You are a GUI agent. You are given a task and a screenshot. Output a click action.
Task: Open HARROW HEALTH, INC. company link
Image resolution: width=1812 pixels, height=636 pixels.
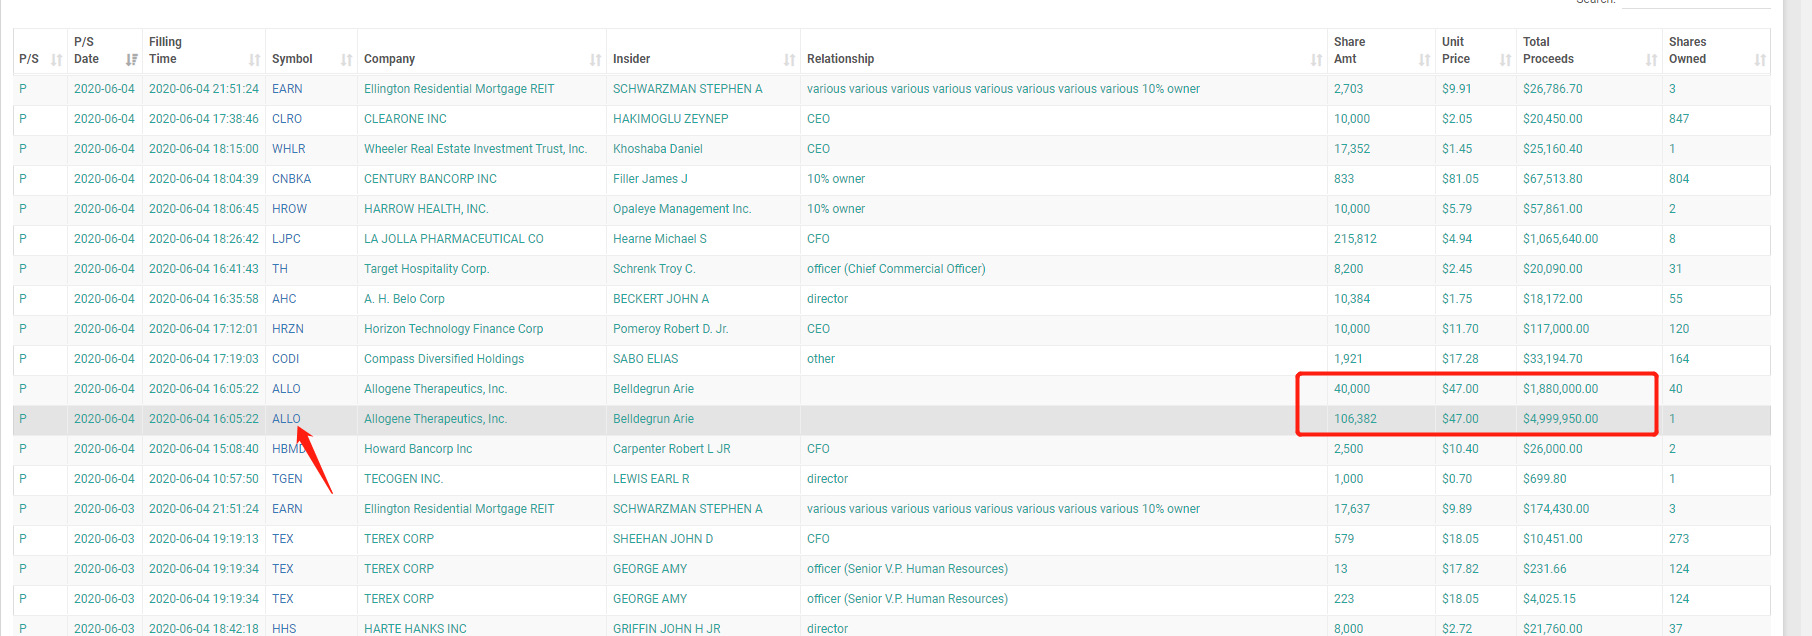pyautogui.click(x=426, y=209)
